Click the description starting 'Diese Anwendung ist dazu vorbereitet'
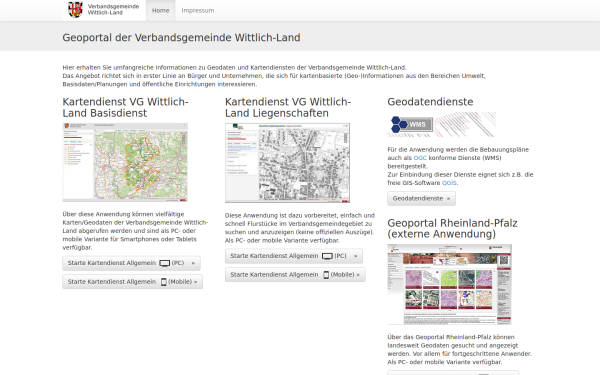 point(300,228)
